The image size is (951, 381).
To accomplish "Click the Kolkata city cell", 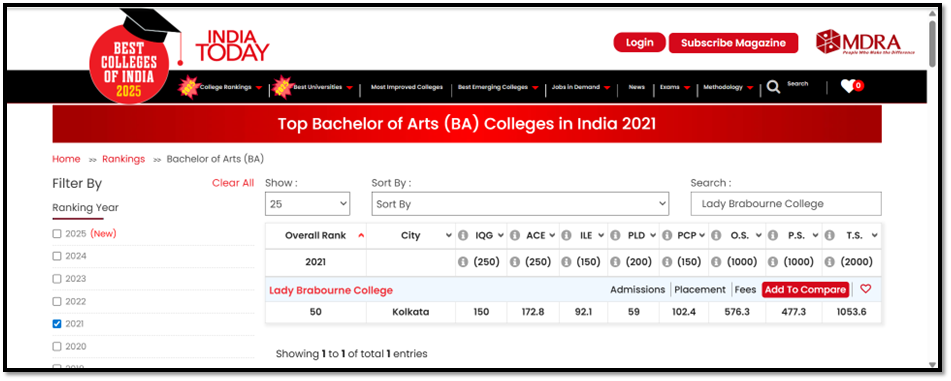I will click(411, 312).
